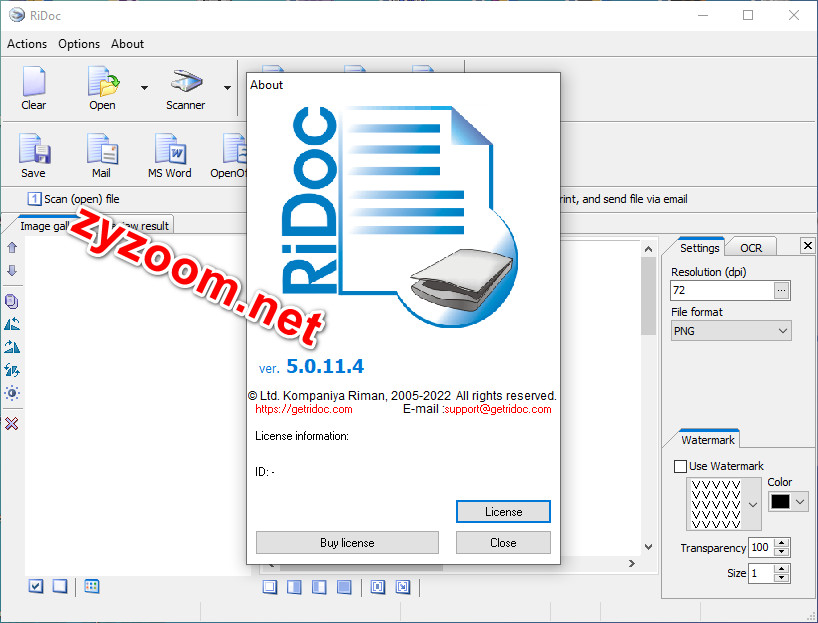Open the Actions menu
Image resolution: width=818 pixels, height=623 pixels.
[27, 44]
